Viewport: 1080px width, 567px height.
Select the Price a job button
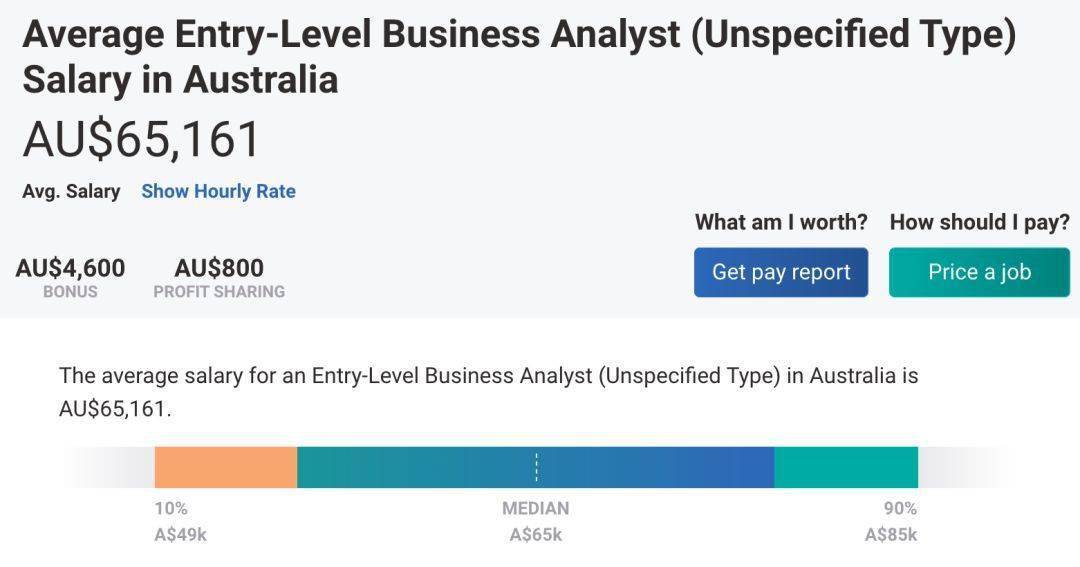click(x=979, y=272)
